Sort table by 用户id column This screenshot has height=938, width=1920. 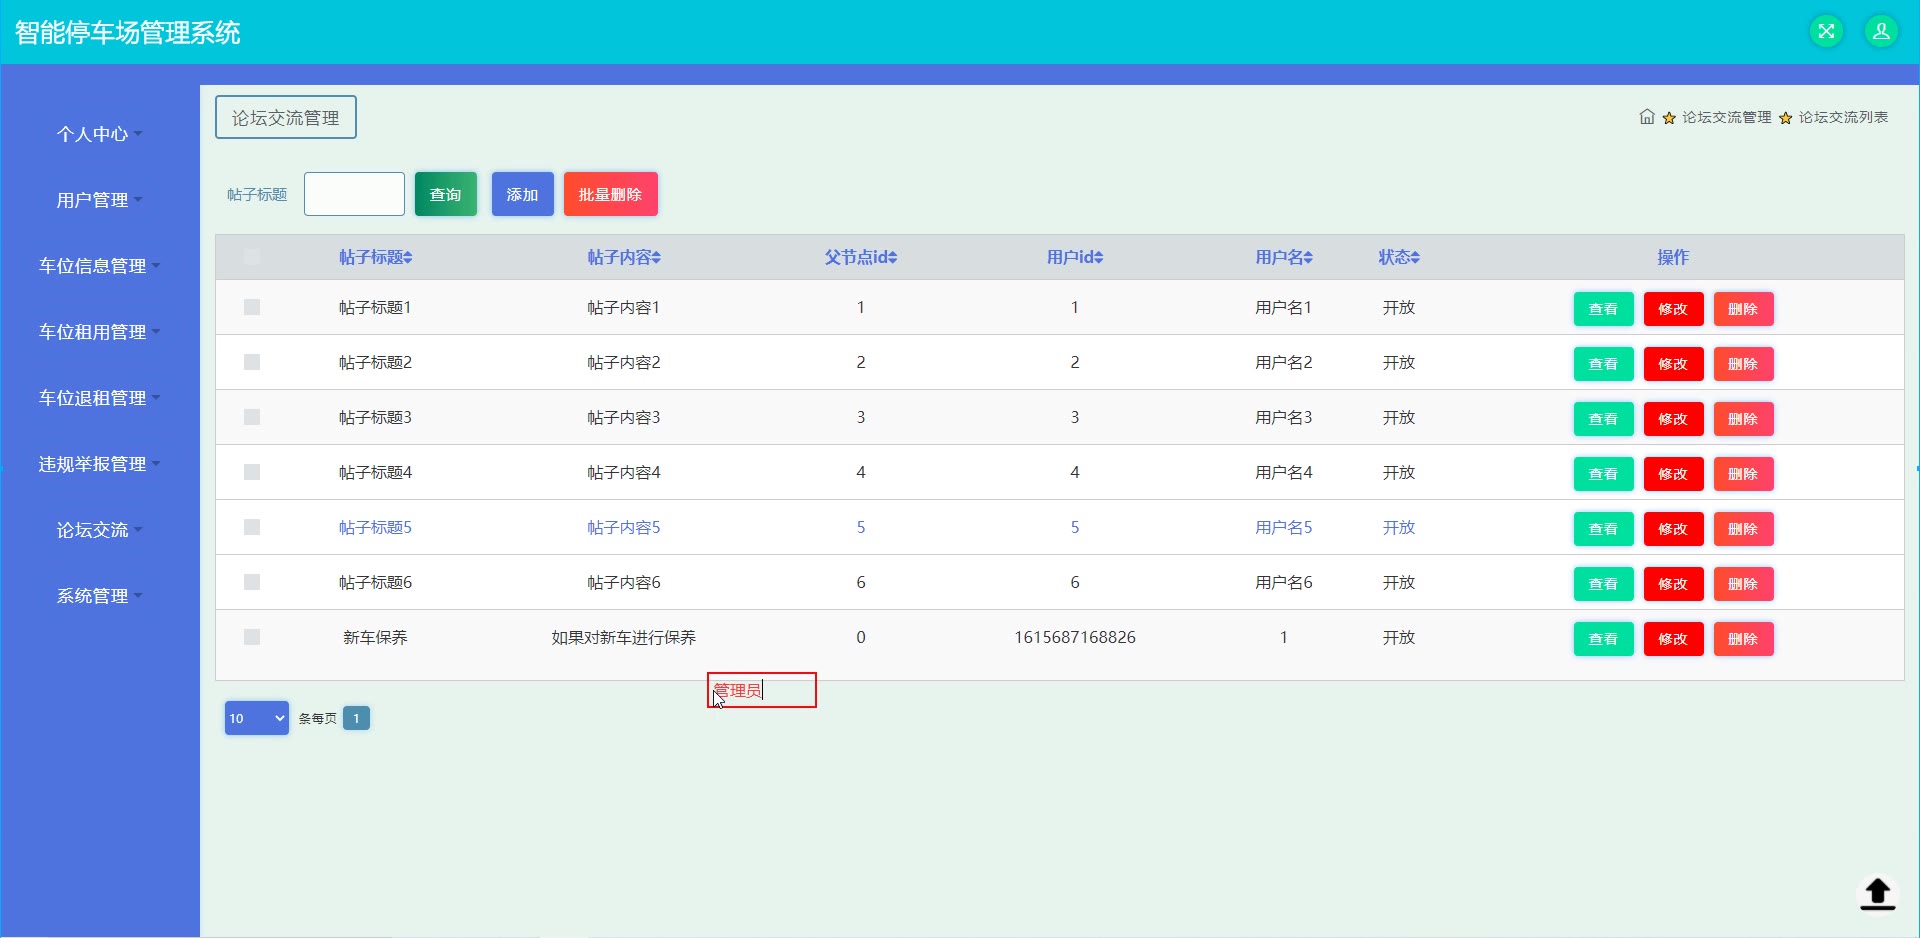tap(1075, 257)
